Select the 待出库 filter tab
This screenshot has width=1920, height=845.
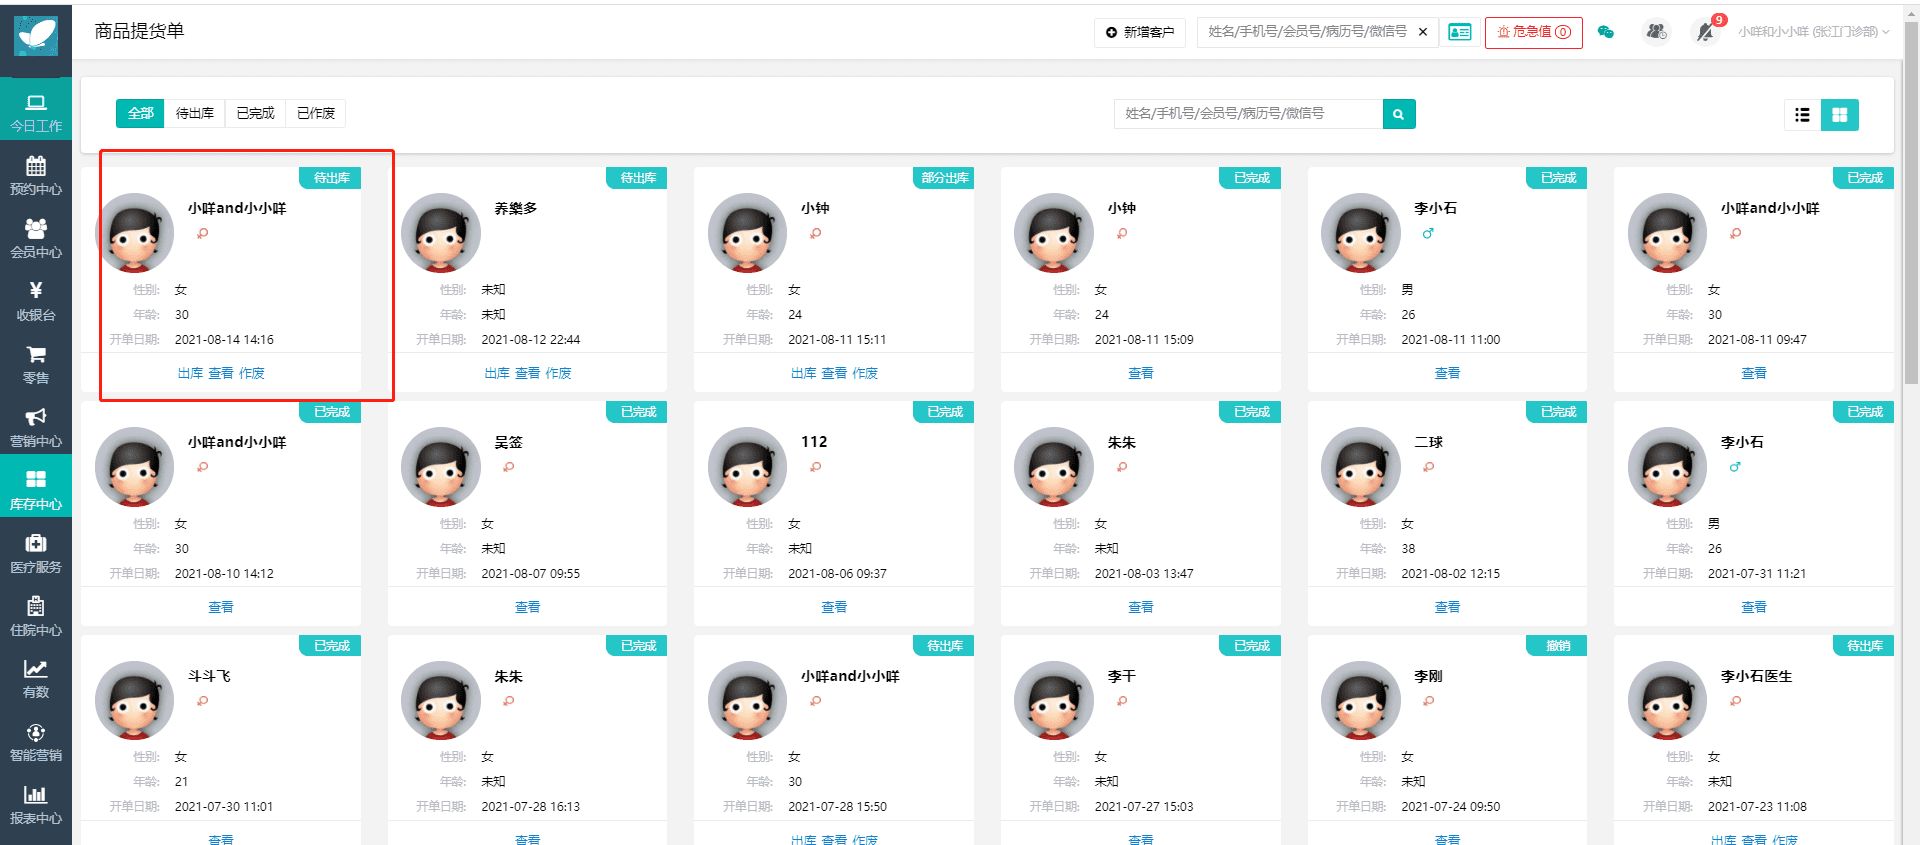[x=195, y=113]
